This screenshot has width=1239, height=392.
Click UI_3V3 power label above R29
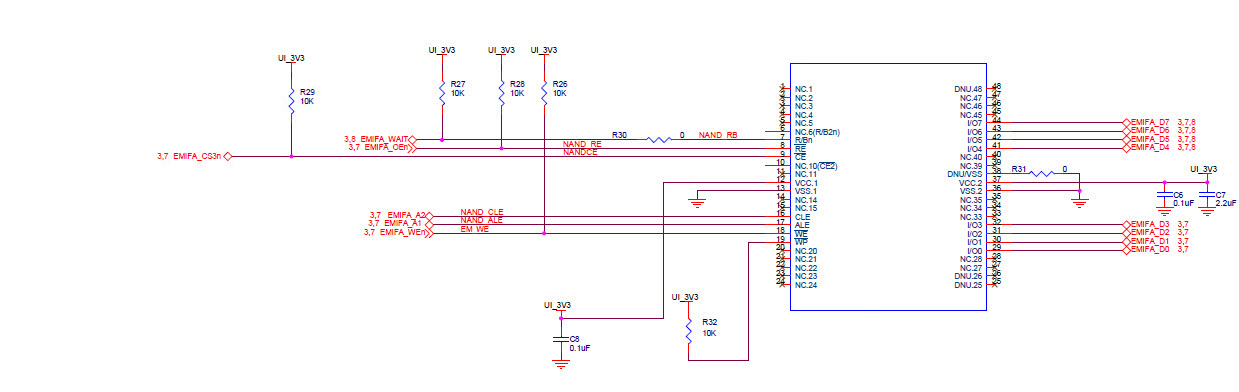tap(291, 58)
